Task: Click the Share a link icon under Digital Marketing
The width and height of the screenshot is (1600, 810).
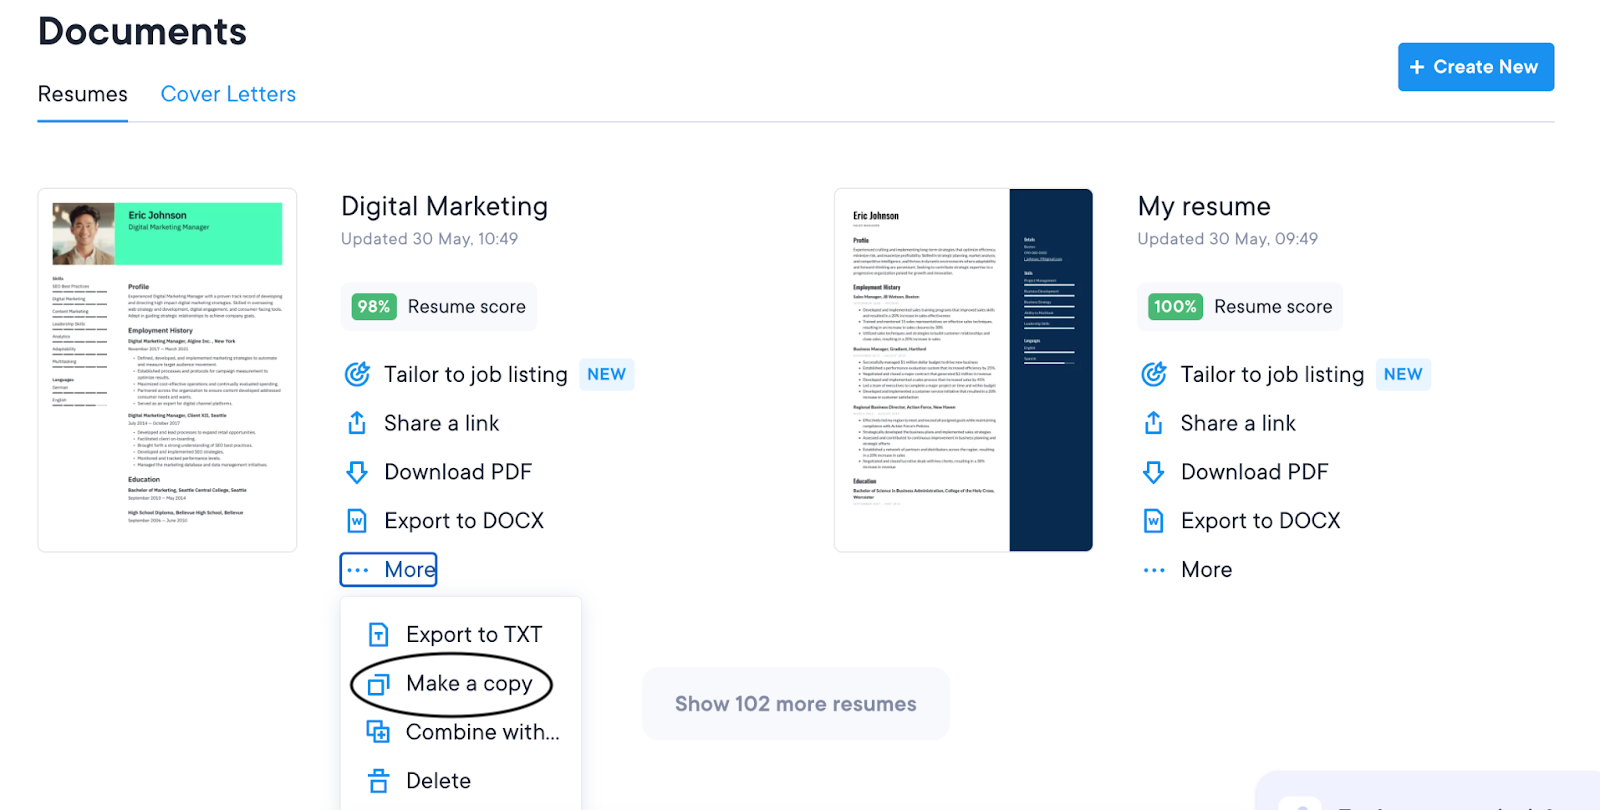Action: click(357, 423)
